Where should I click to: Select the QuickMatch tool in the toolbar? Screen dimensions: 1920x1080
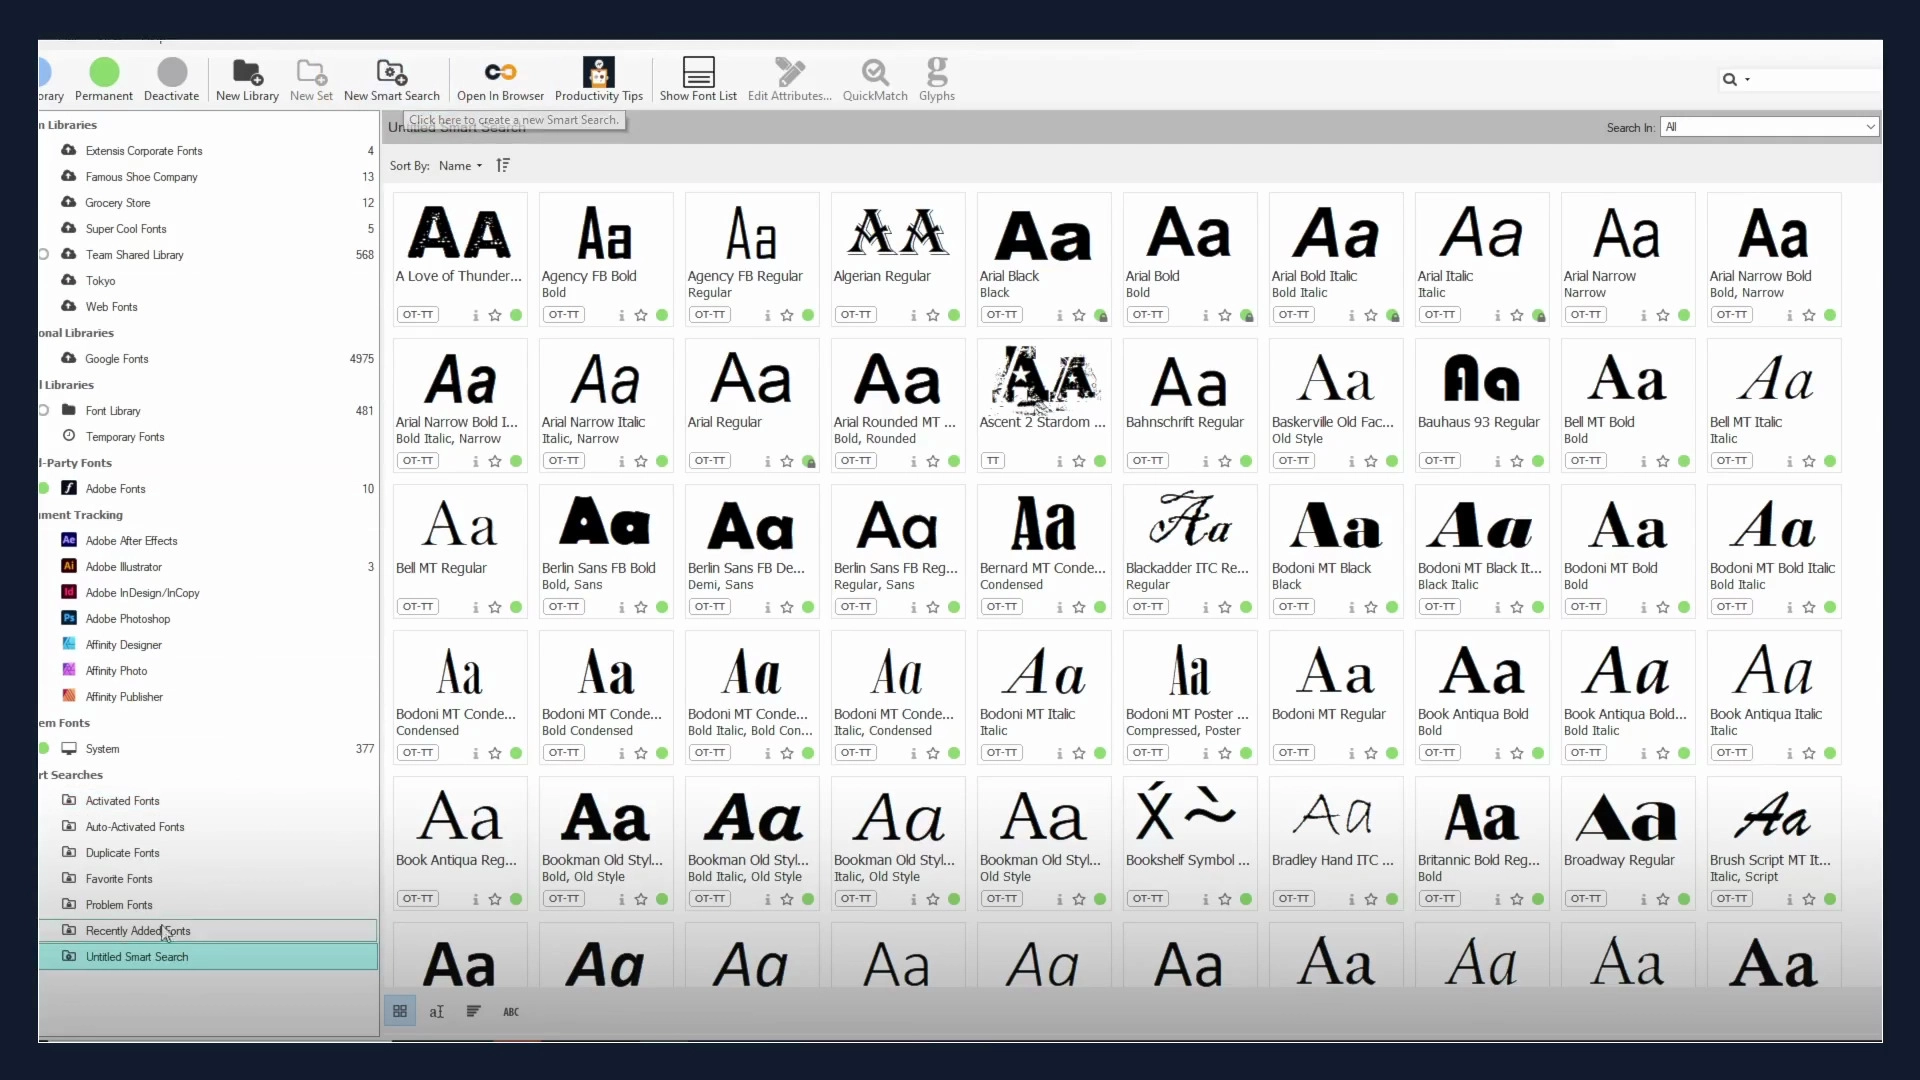[875, 80]
